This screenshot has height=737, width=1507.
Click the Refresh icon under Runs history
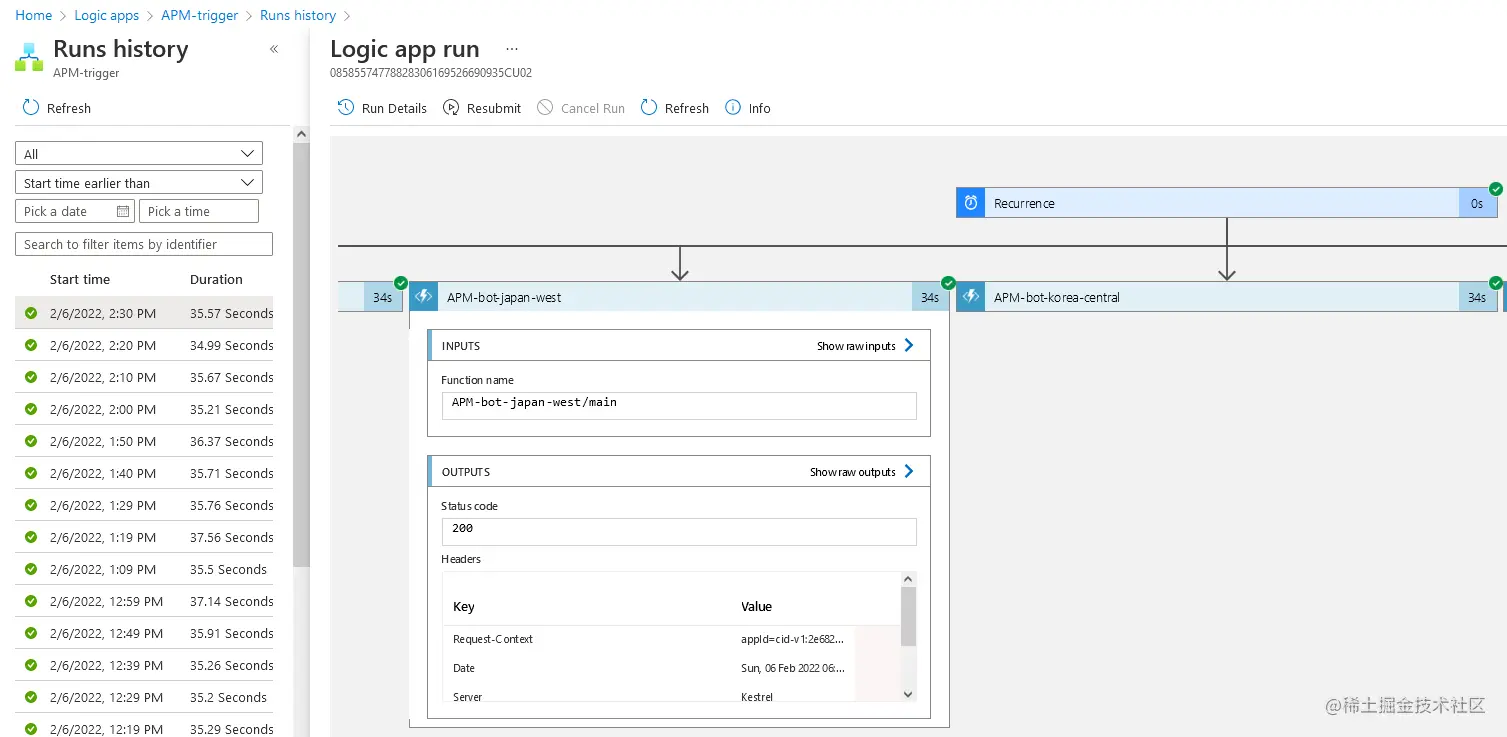[31, 108]
